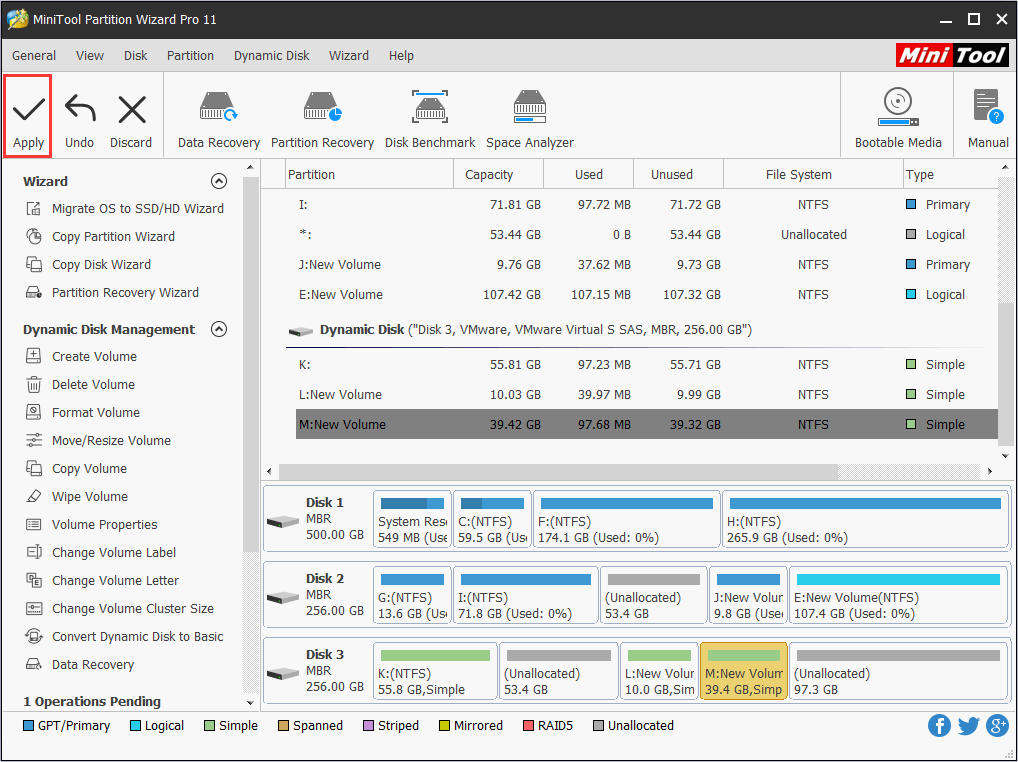Create Bootable Media
This screenshot has width=1018, height=762.
(x=898, y=119)
